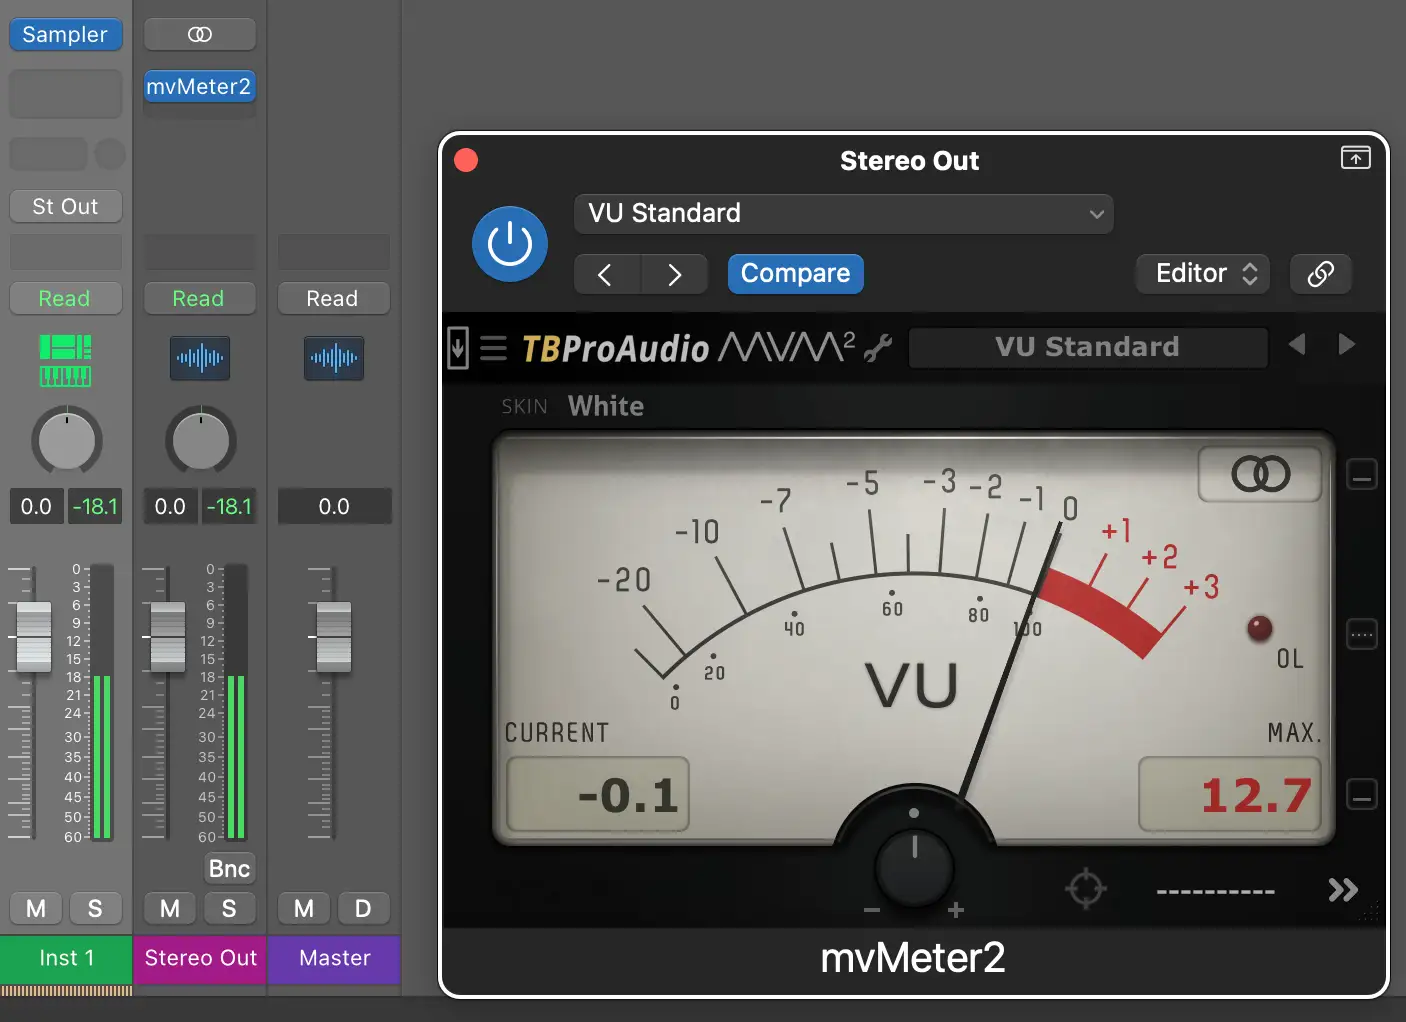Click the double chevron expand icon
This screenshot has height=1022, width=1406.
[x=1342, y=889]
